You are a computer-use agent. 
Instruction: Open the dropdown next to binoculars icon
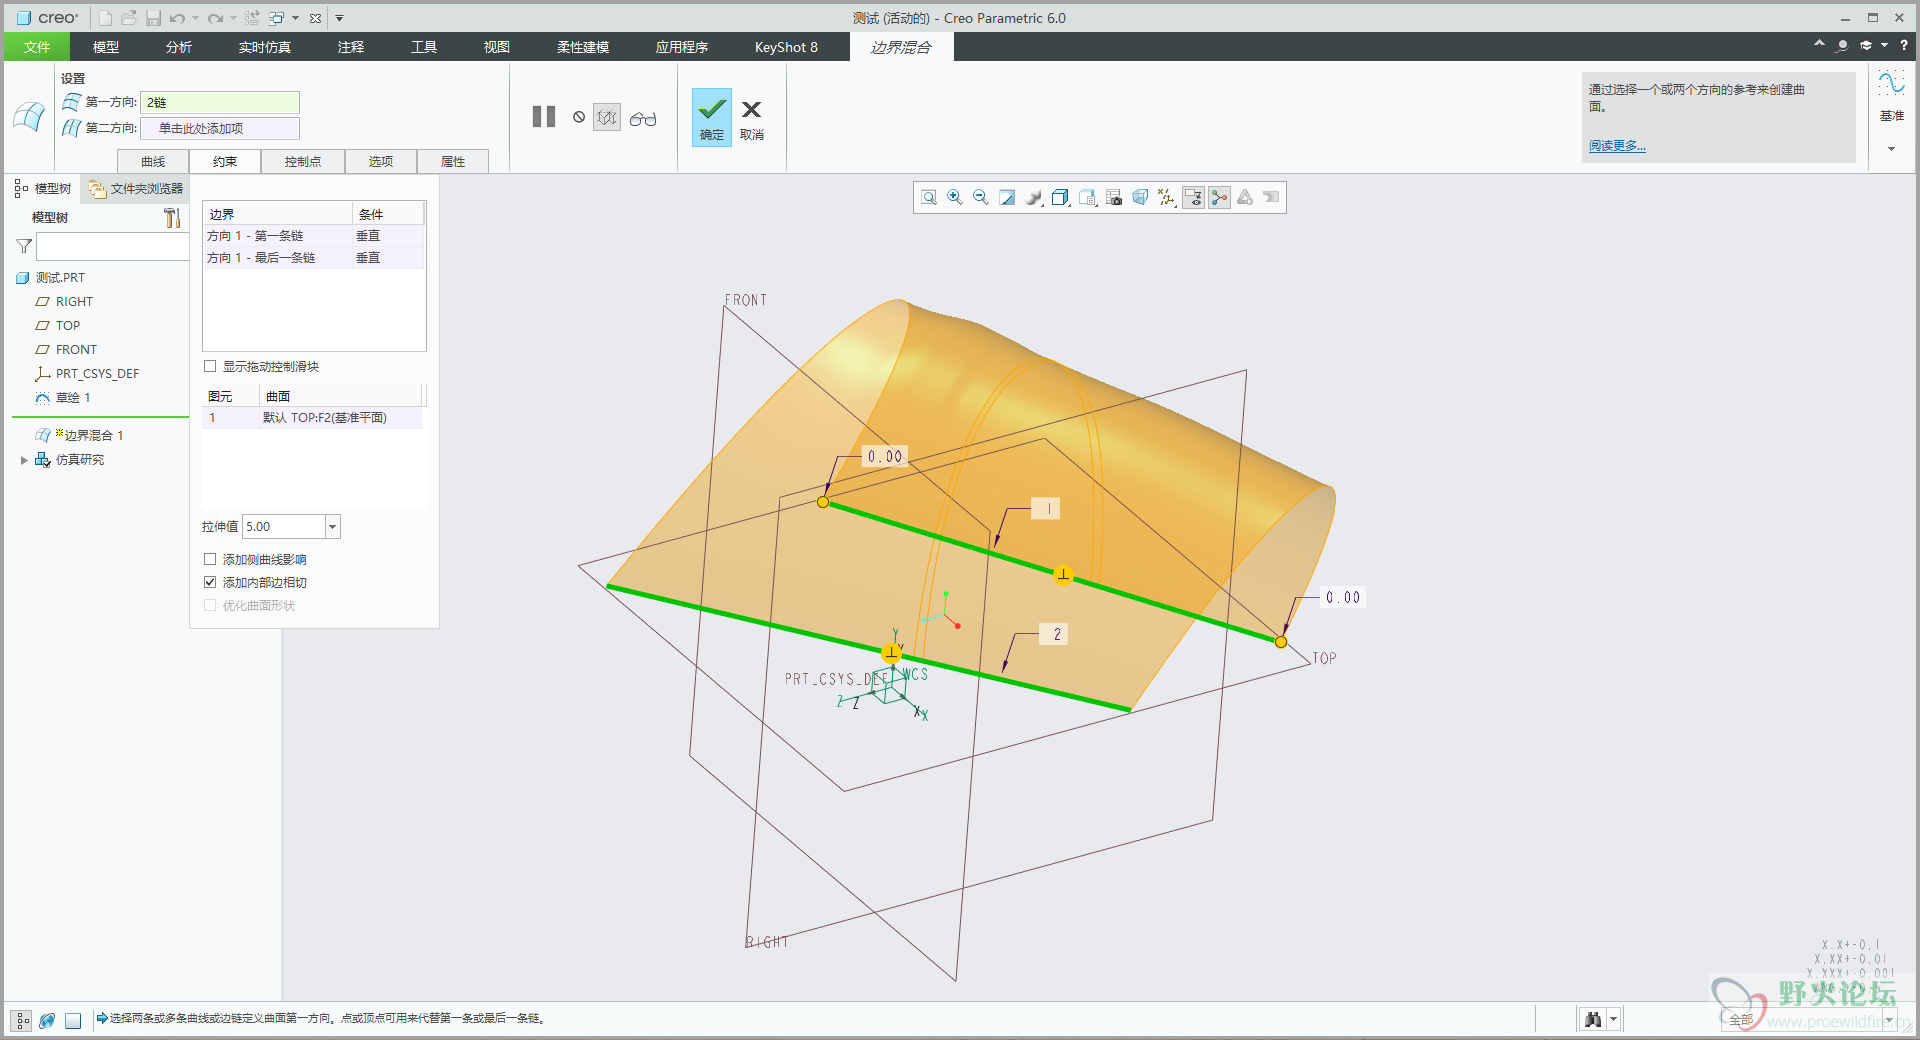point(1613,1019)
